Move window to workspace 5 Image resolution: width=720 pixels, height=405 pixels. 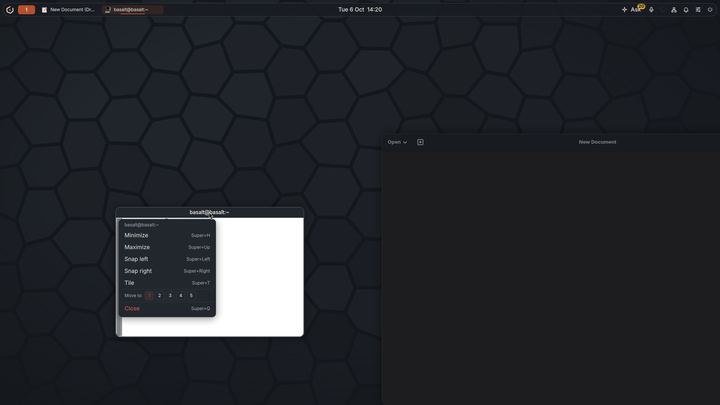191,296
